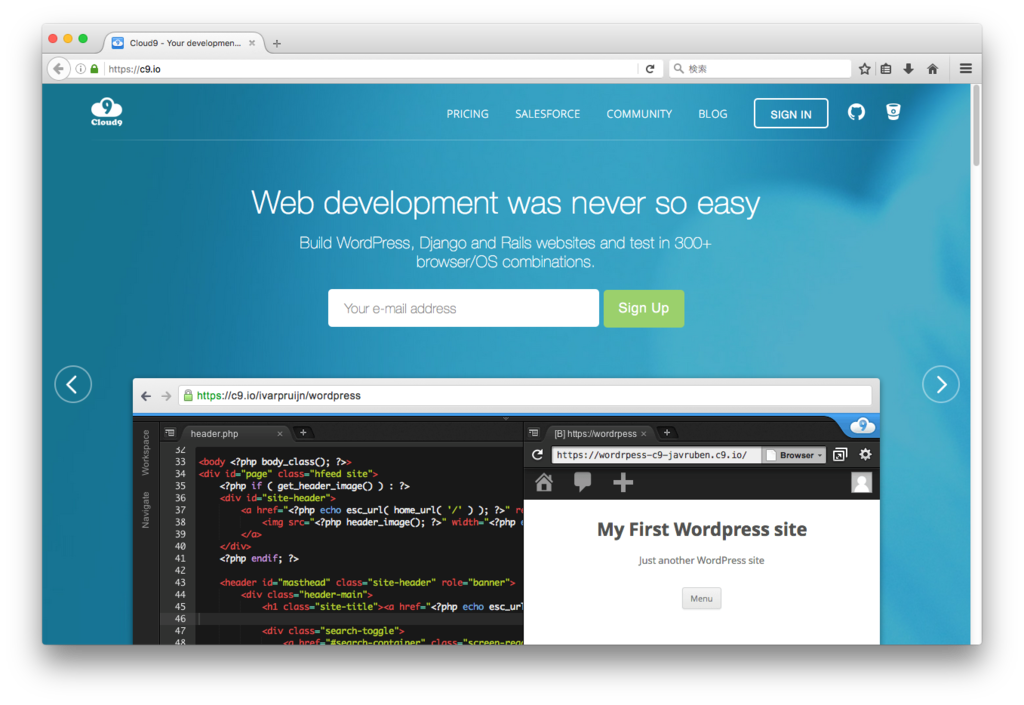Click 'Just another WordPress site' tagline

(701, 560)
